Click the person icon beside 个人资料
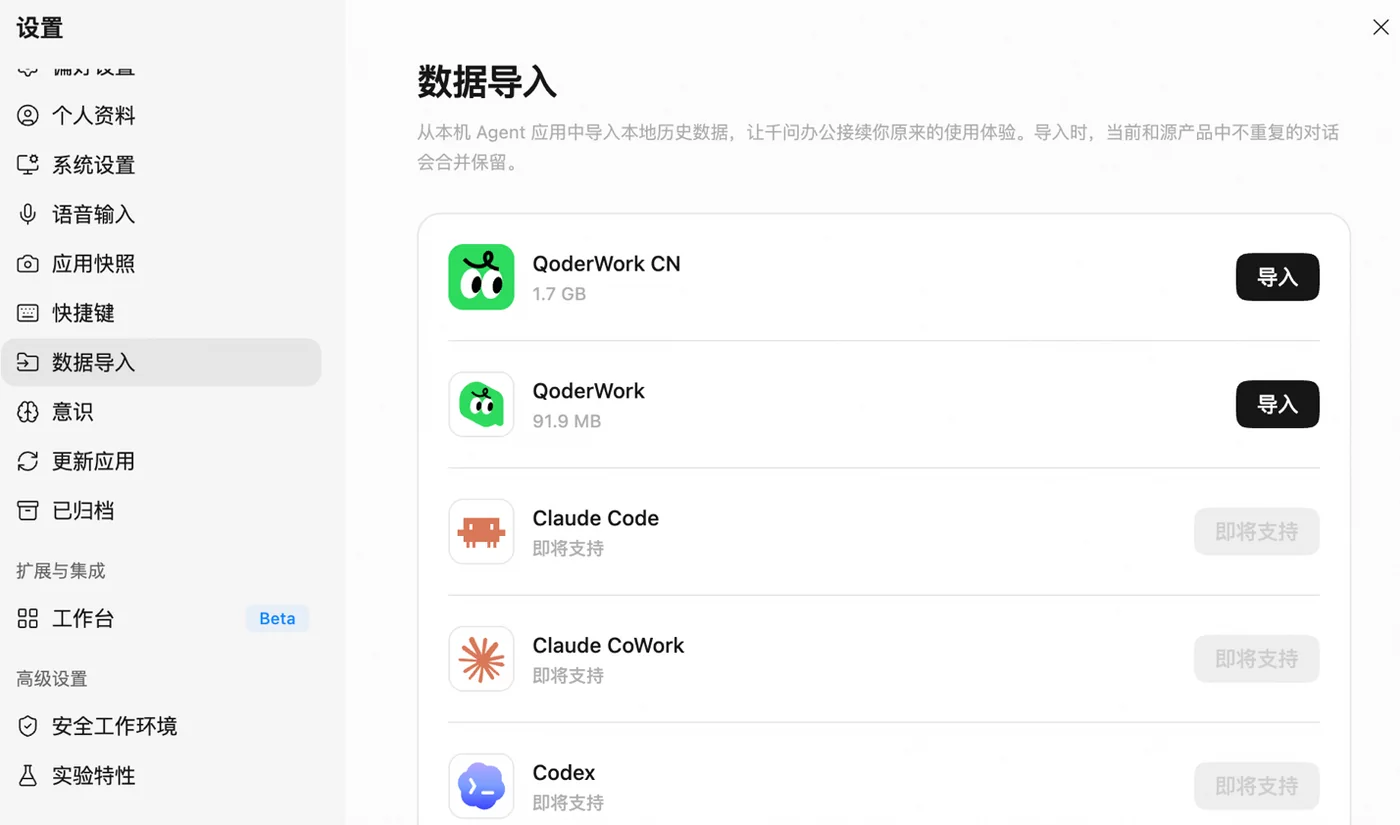1400x825 pixels. (28, 115)
